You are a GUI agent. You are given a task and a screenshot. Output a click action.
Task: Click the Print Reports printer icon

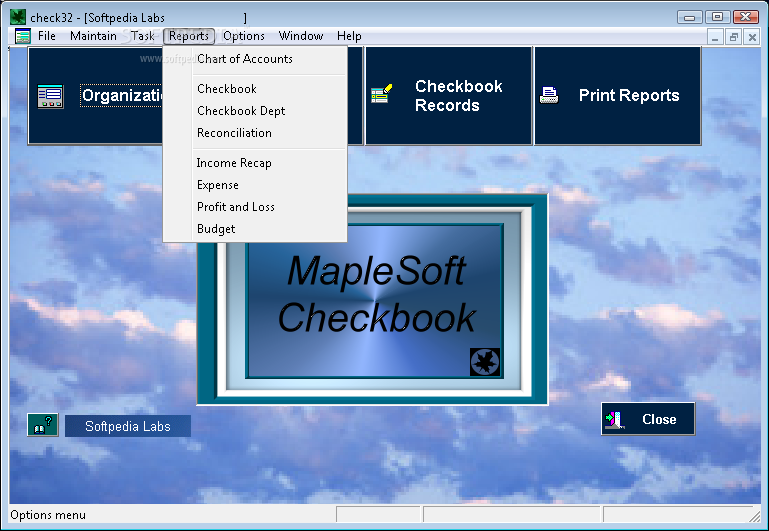(x=549, y=95)
